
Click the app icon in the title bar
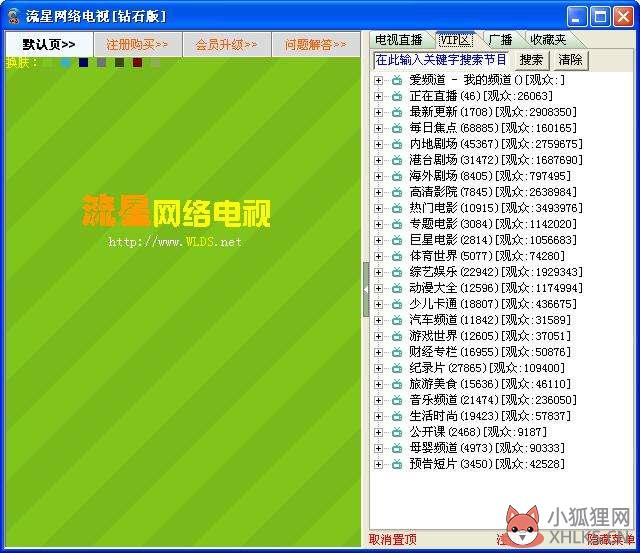[13, 16]
